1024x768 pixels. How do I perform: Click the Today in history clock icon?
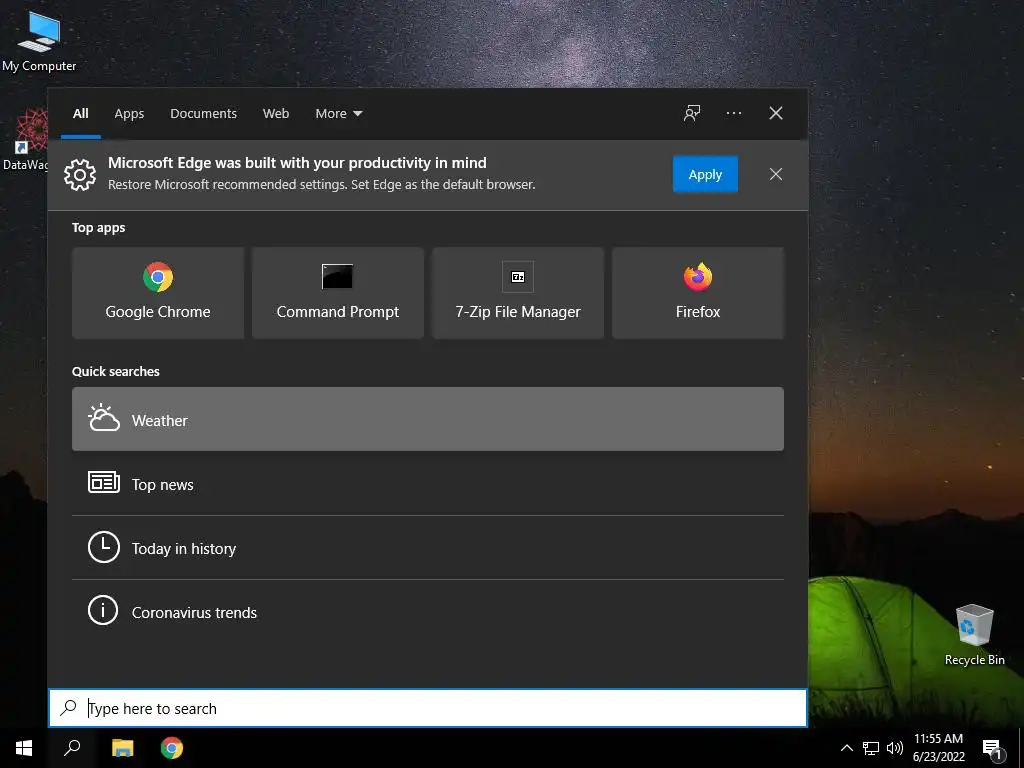pyautogui.click(x=104, y=547)
